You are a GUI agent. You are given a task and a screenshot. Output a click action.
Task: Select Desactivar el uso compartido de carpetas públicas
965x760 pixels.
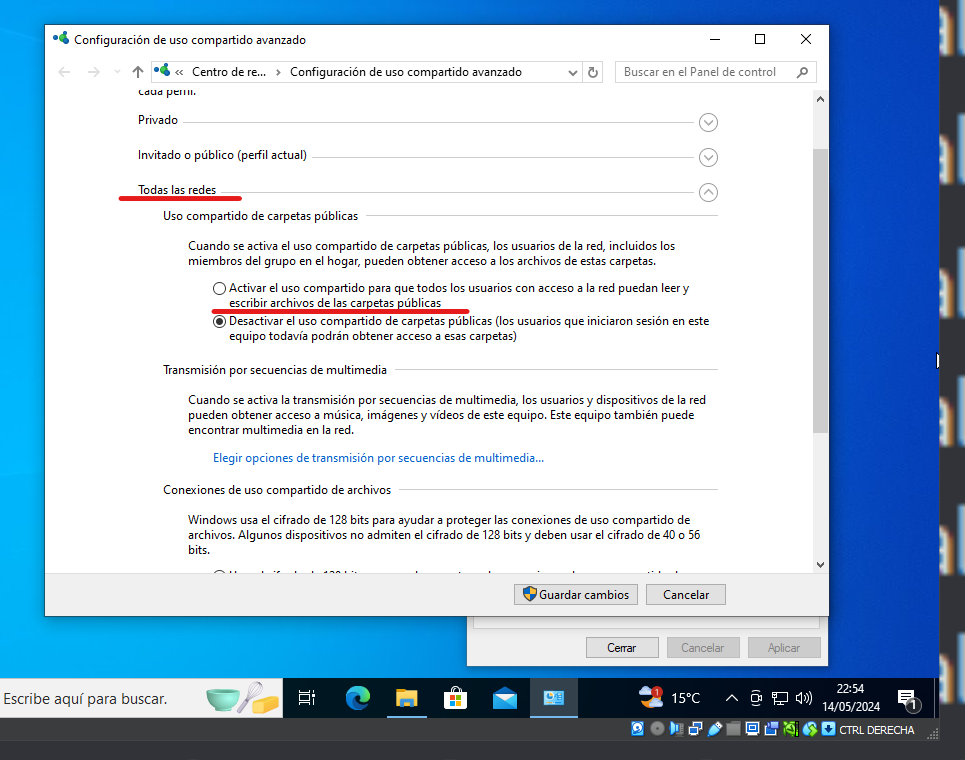pos(218,321)
